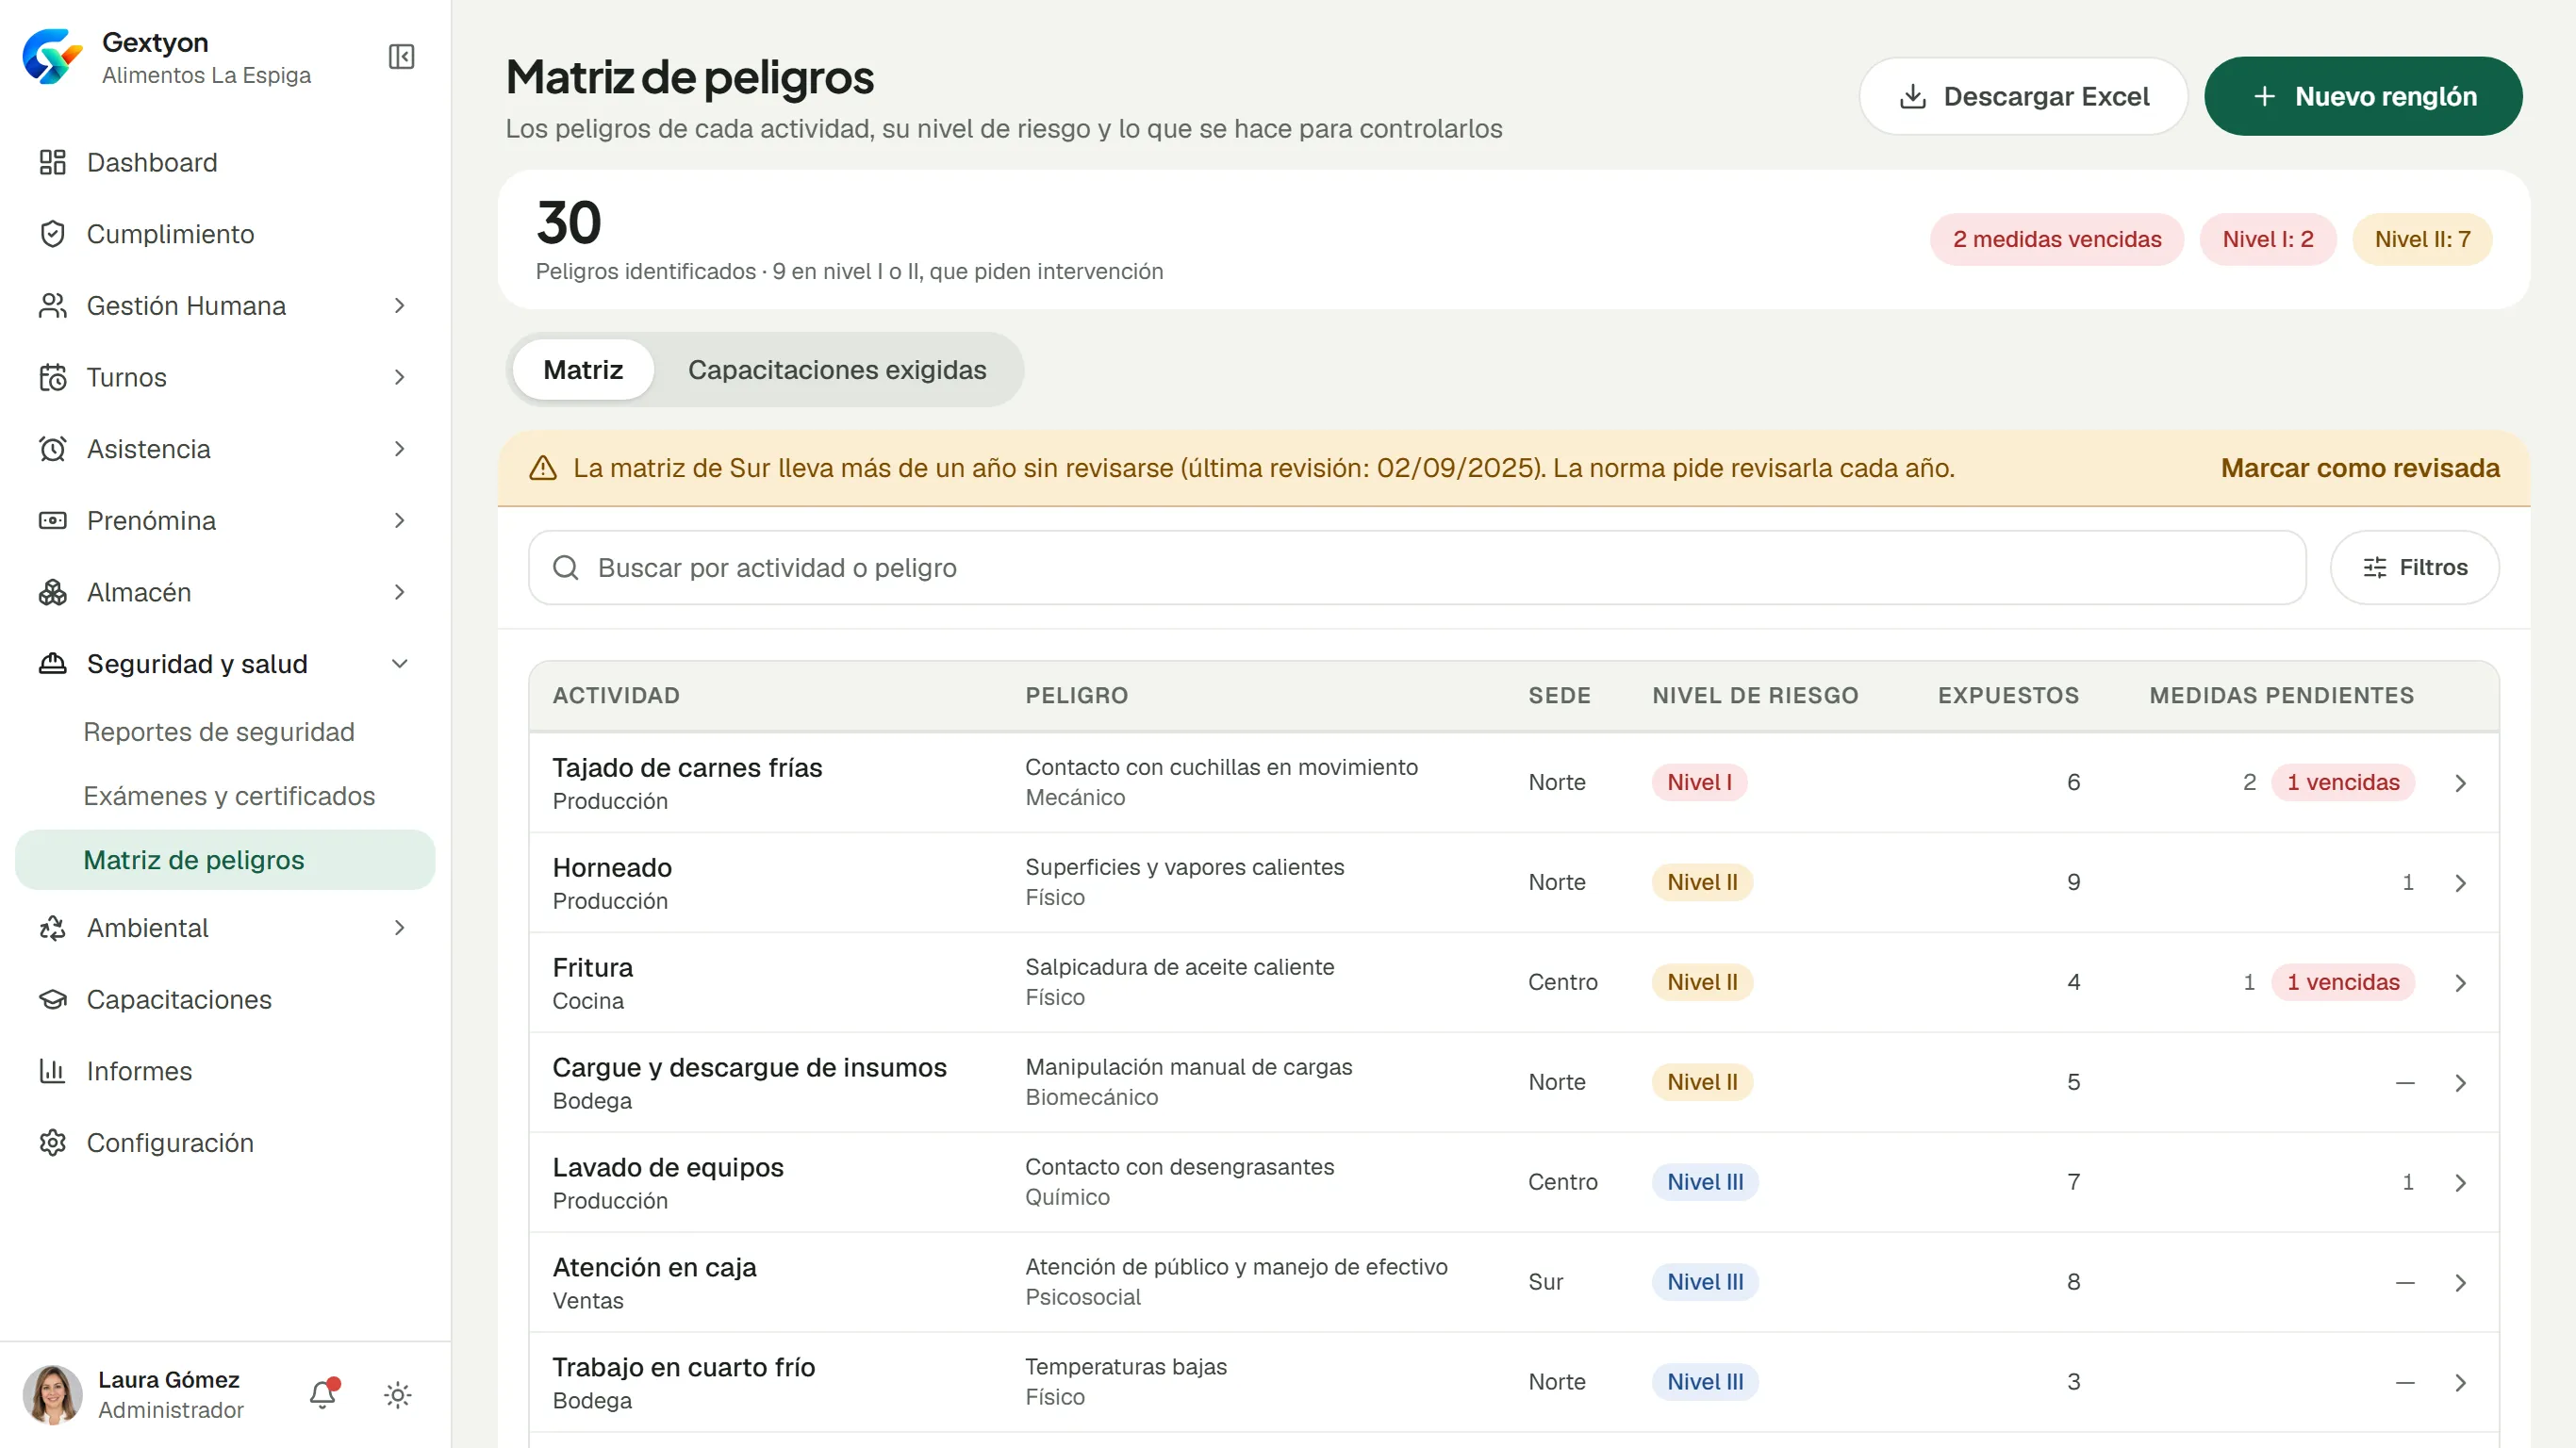Image resolution: width=2576 pixels, height=1448 pixels.
Task: Open Horneado row detail chevron
Action: point(2461,883)
